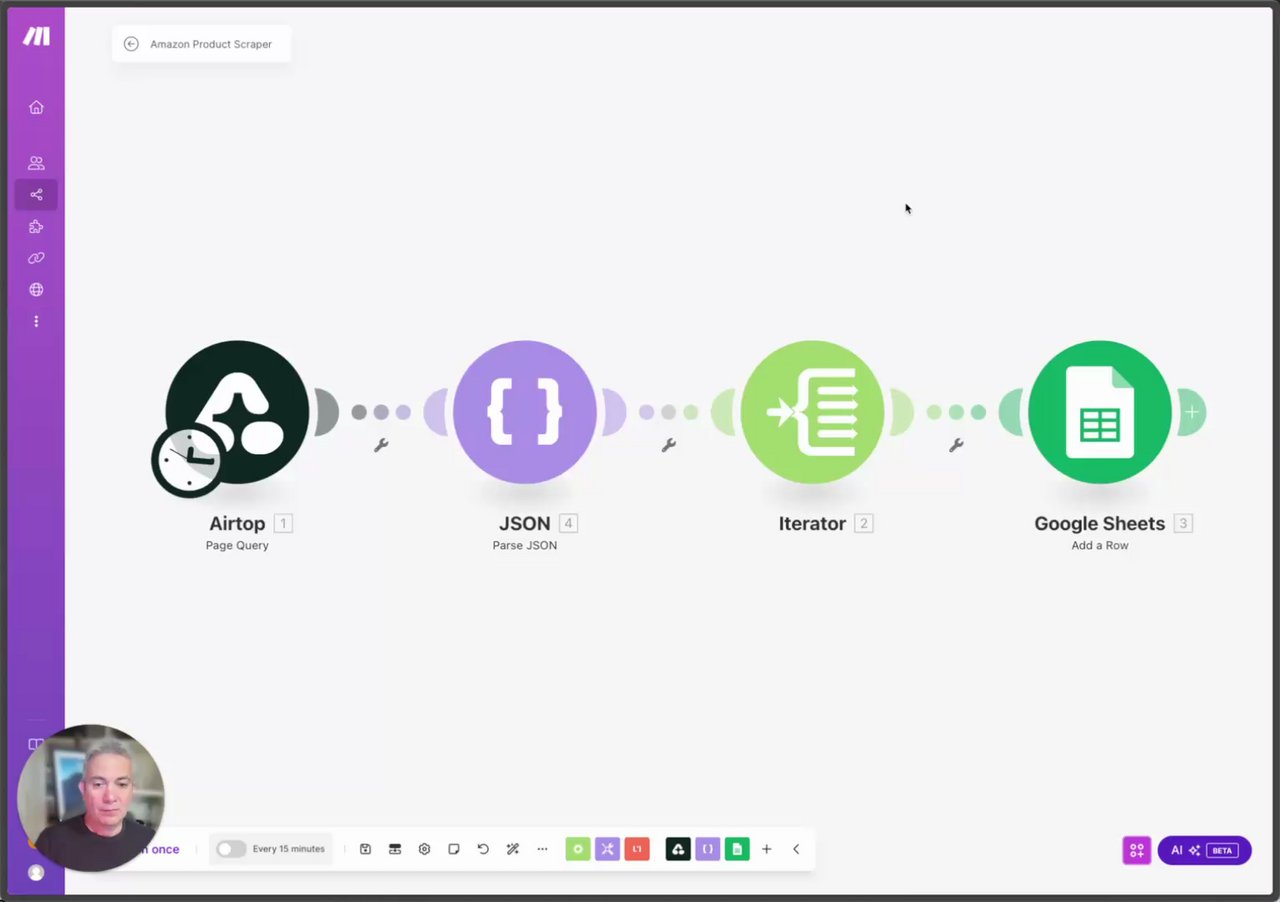The image size is (1280, 902).
Task: Open Home from the sidebar
Action: tap(36, 107)
